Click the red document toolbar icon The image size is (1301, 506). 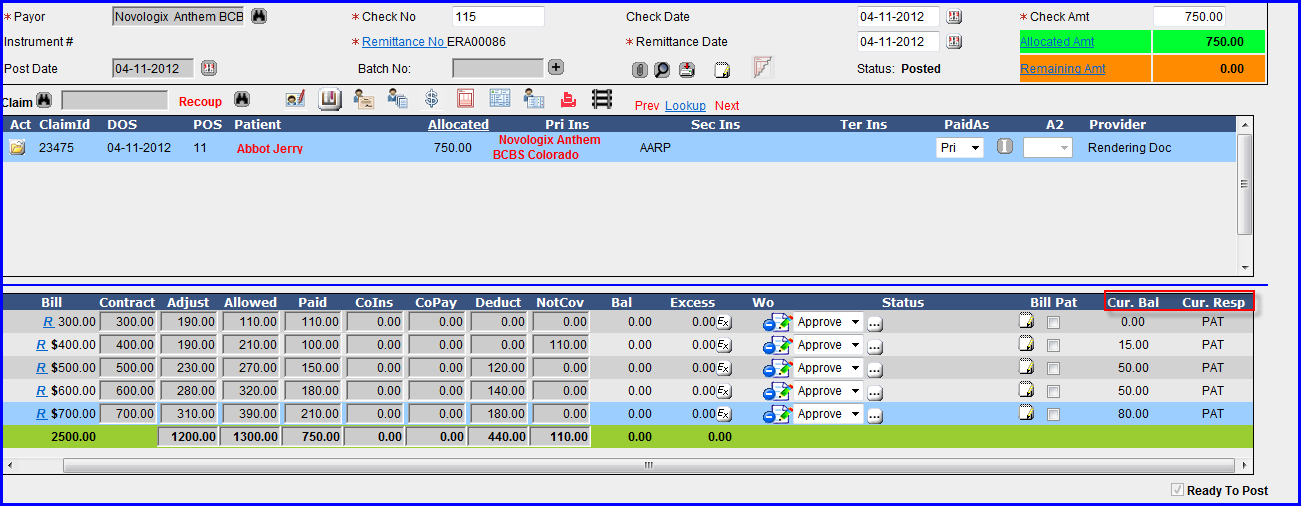tap(465, 99)
